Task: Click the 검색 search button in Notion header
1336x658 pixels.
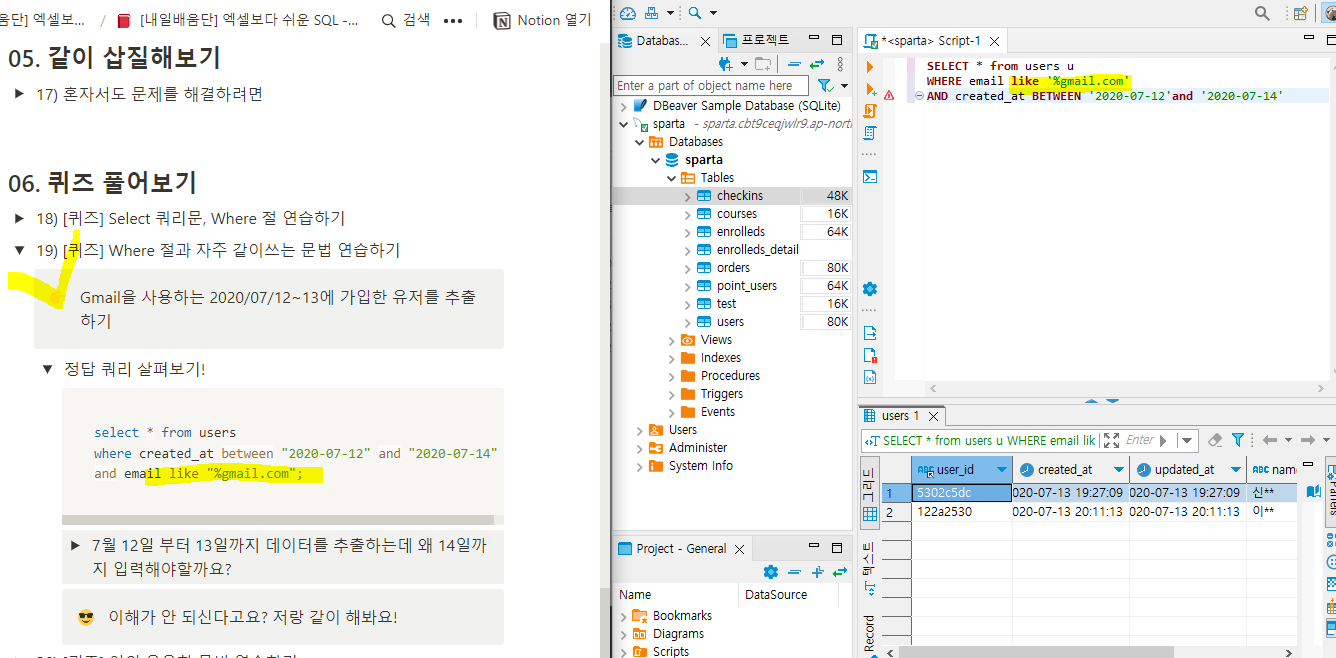Action: [406, 20]
